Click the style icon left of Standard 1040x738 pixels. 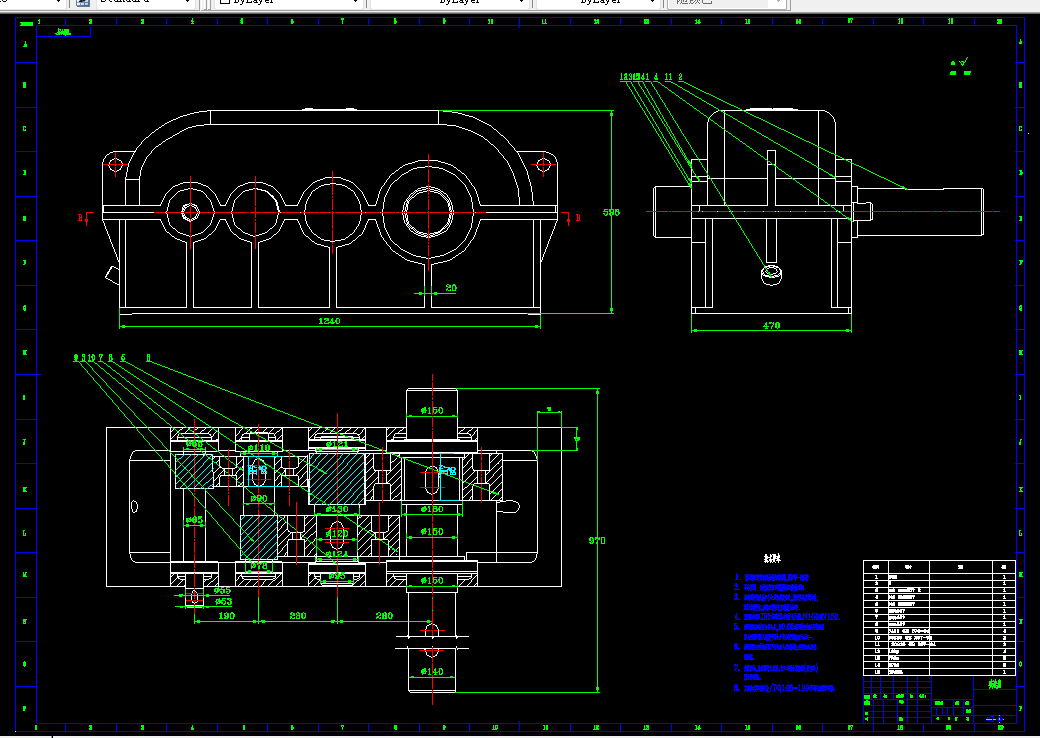(83, 2)
